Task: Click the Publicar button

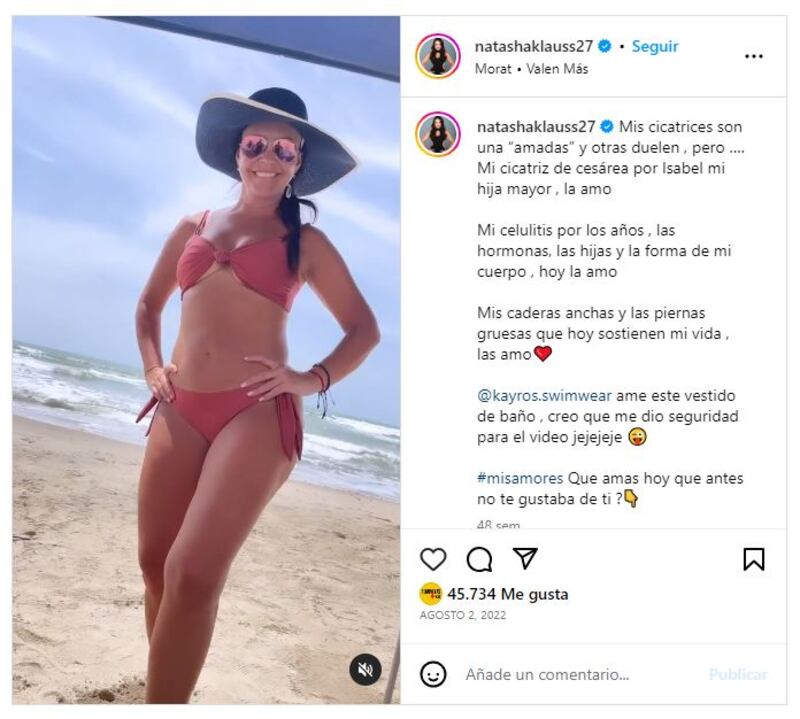Action: [738, 675]
